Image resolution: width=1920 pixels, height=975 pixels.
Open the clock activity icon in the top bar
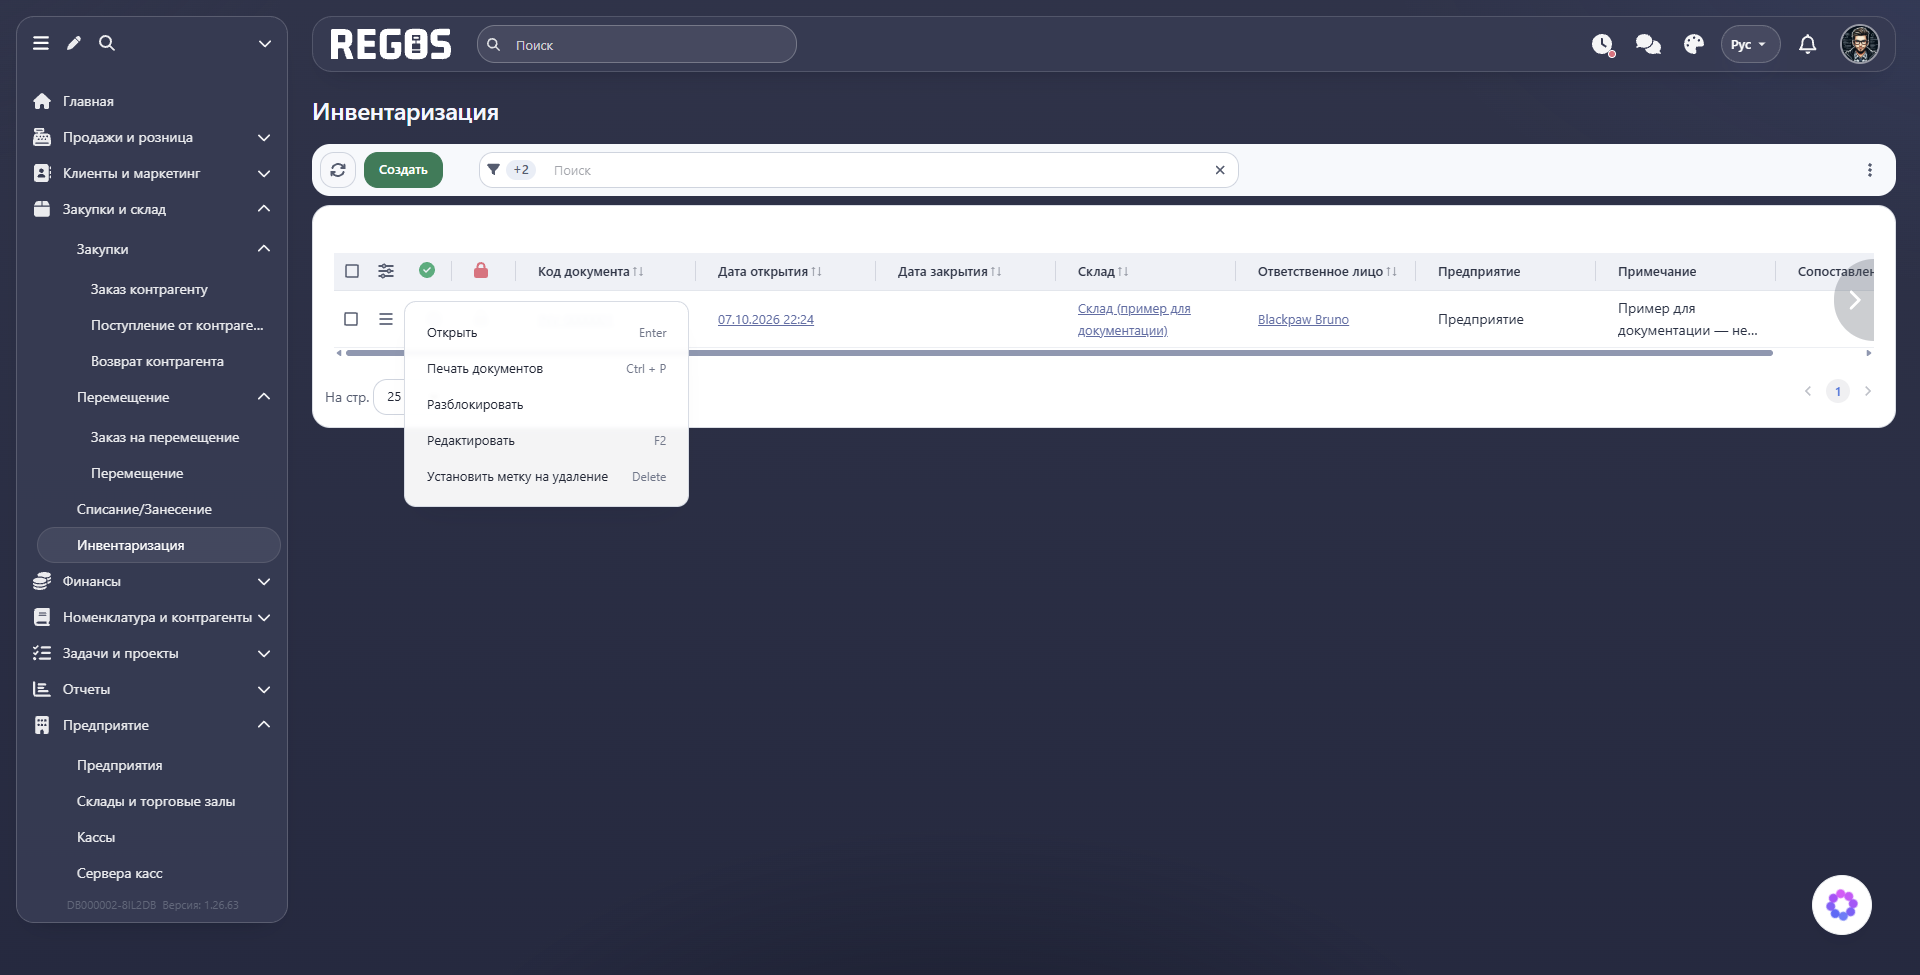coord(1603,45)
